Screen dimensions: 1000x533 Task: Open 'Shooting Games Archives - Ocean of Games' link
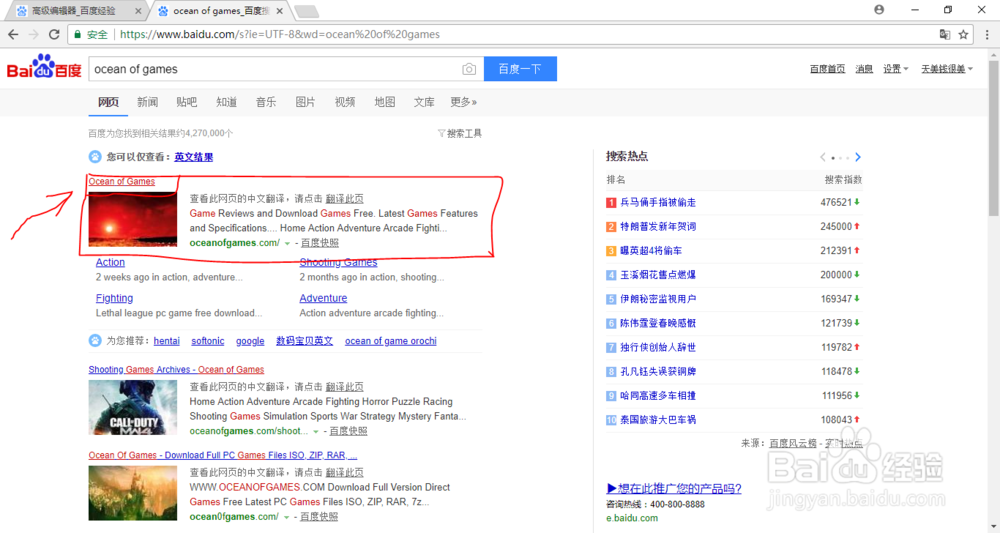pos(176,369)
